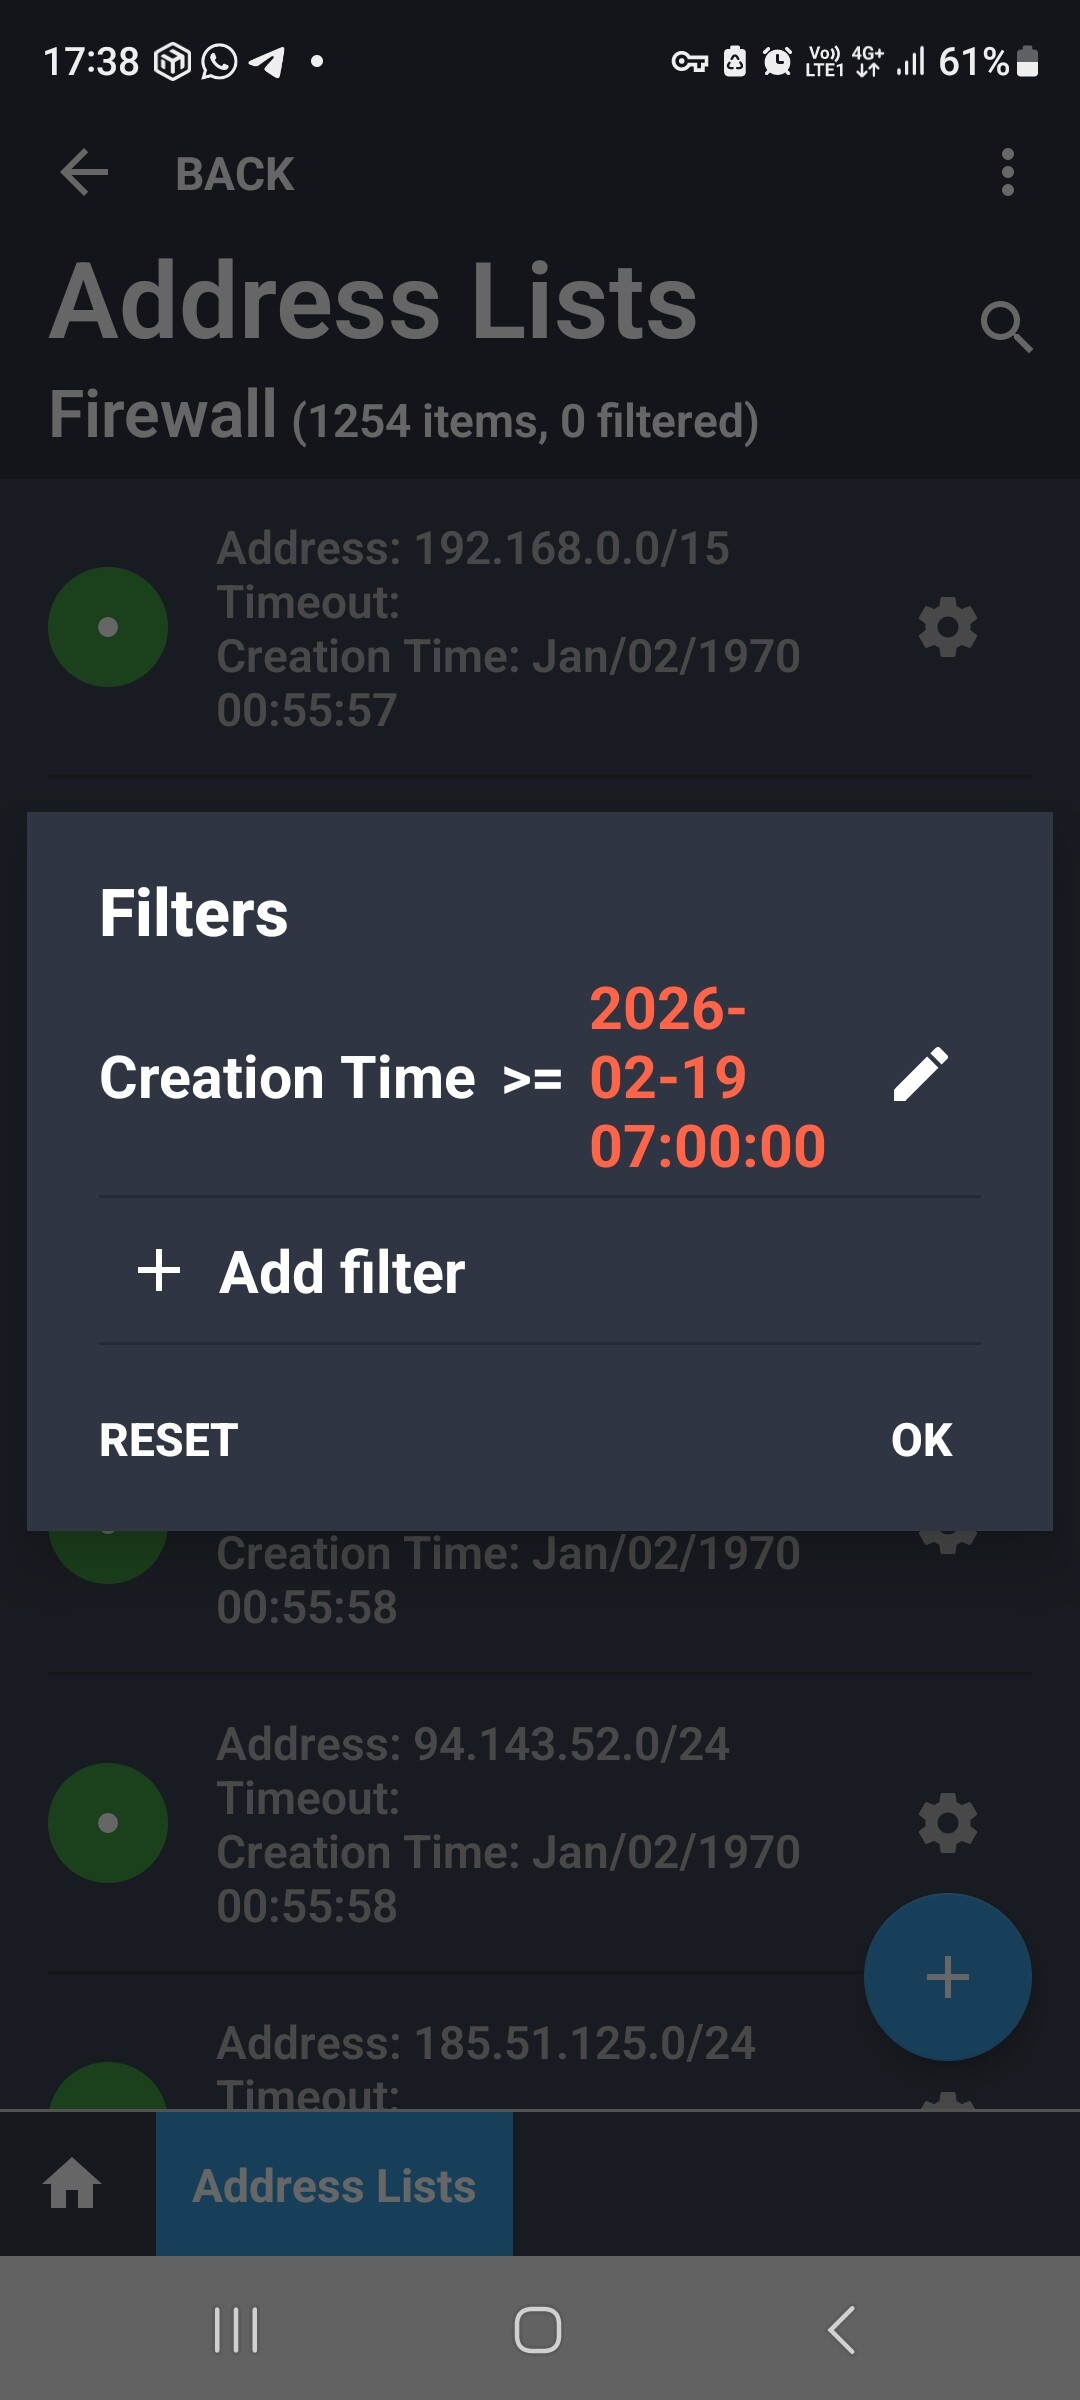
Task: Open settings gear for 94.143.52.0/24 entry
Action: 947,1823
